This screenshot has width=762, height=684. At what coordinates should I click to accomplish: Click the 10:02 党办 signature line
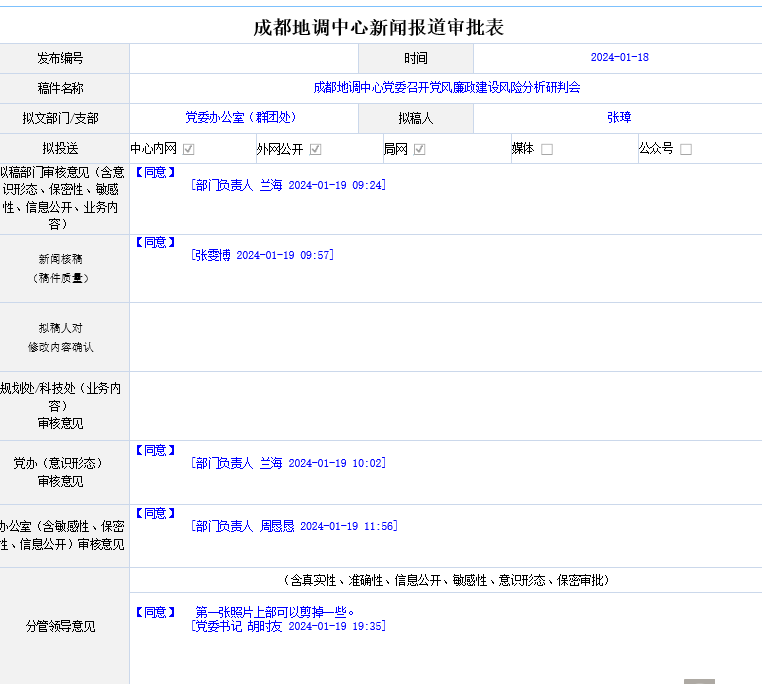(288, 463)
